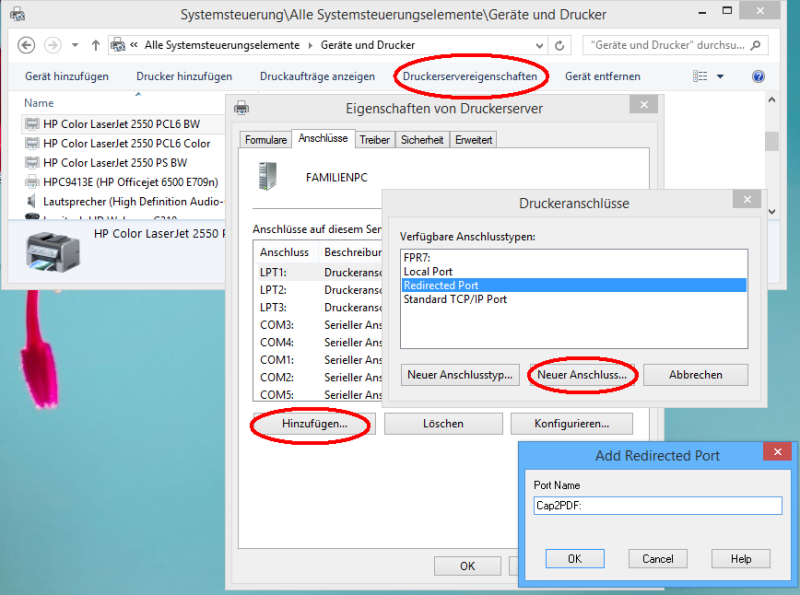Image resolution: width=800 pixels, height=595 pixels.
Task: Click the Back navigation arrow
Action: [x=27, y=46]
